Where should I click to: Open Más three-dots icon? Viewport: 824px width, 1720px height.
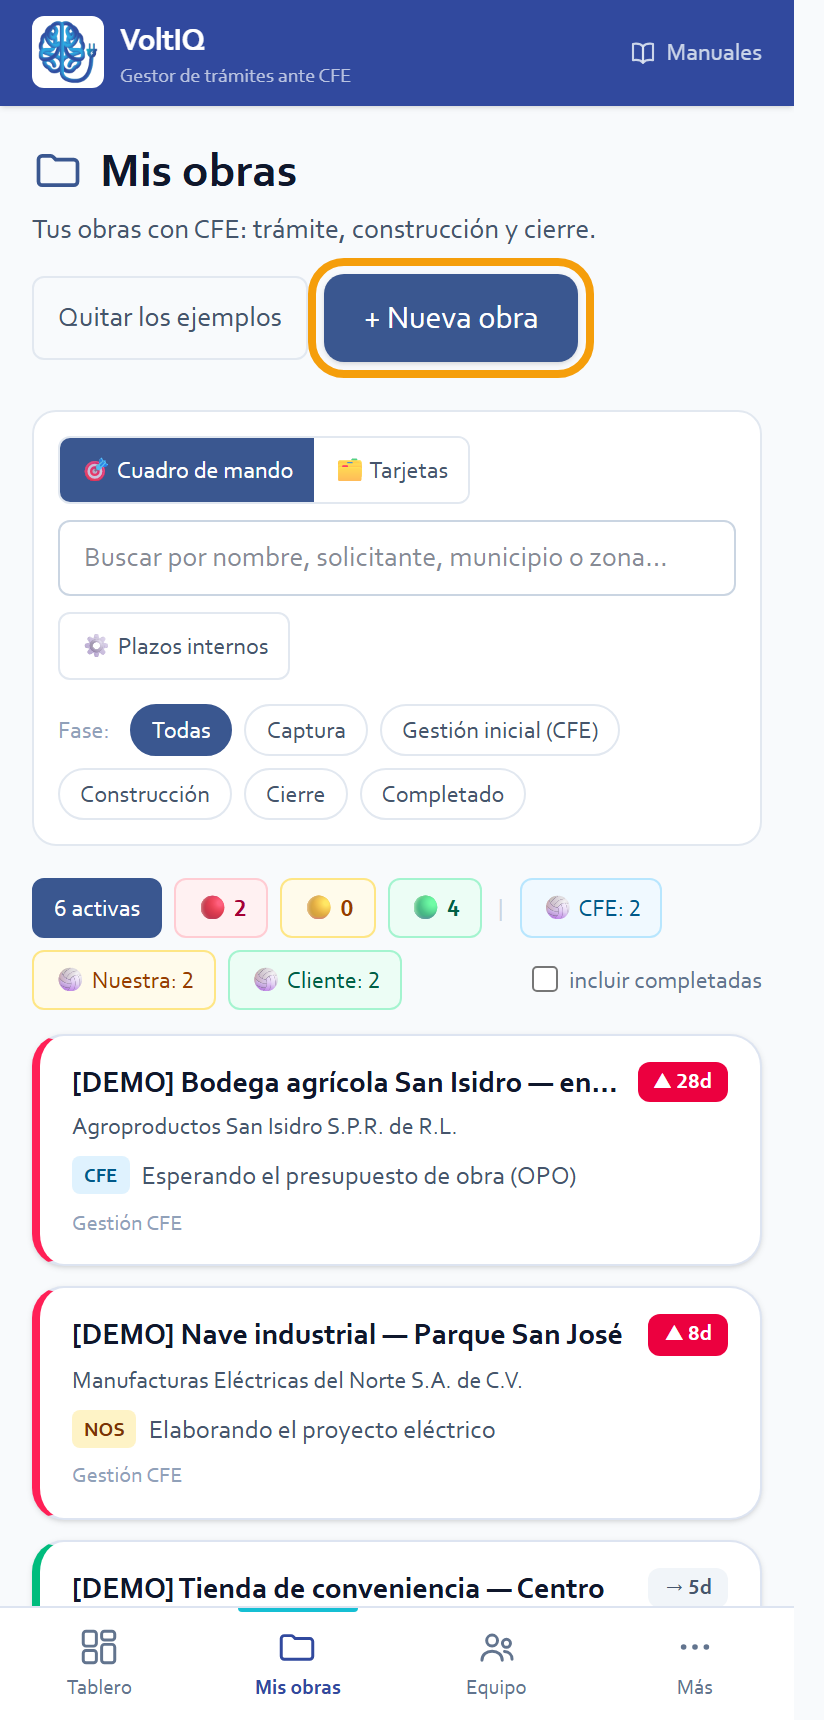click(695, 1646)
